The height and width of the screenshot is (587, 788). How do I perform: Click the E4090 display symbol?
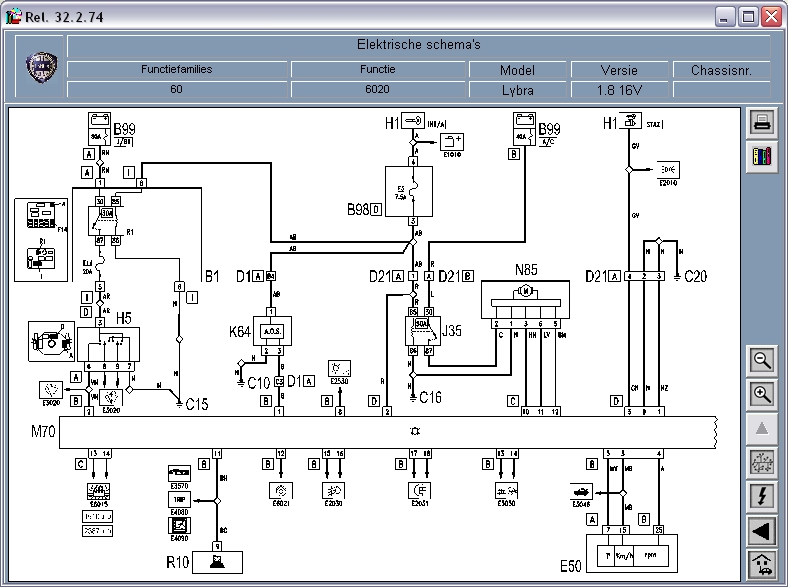(x=179, y=526)
